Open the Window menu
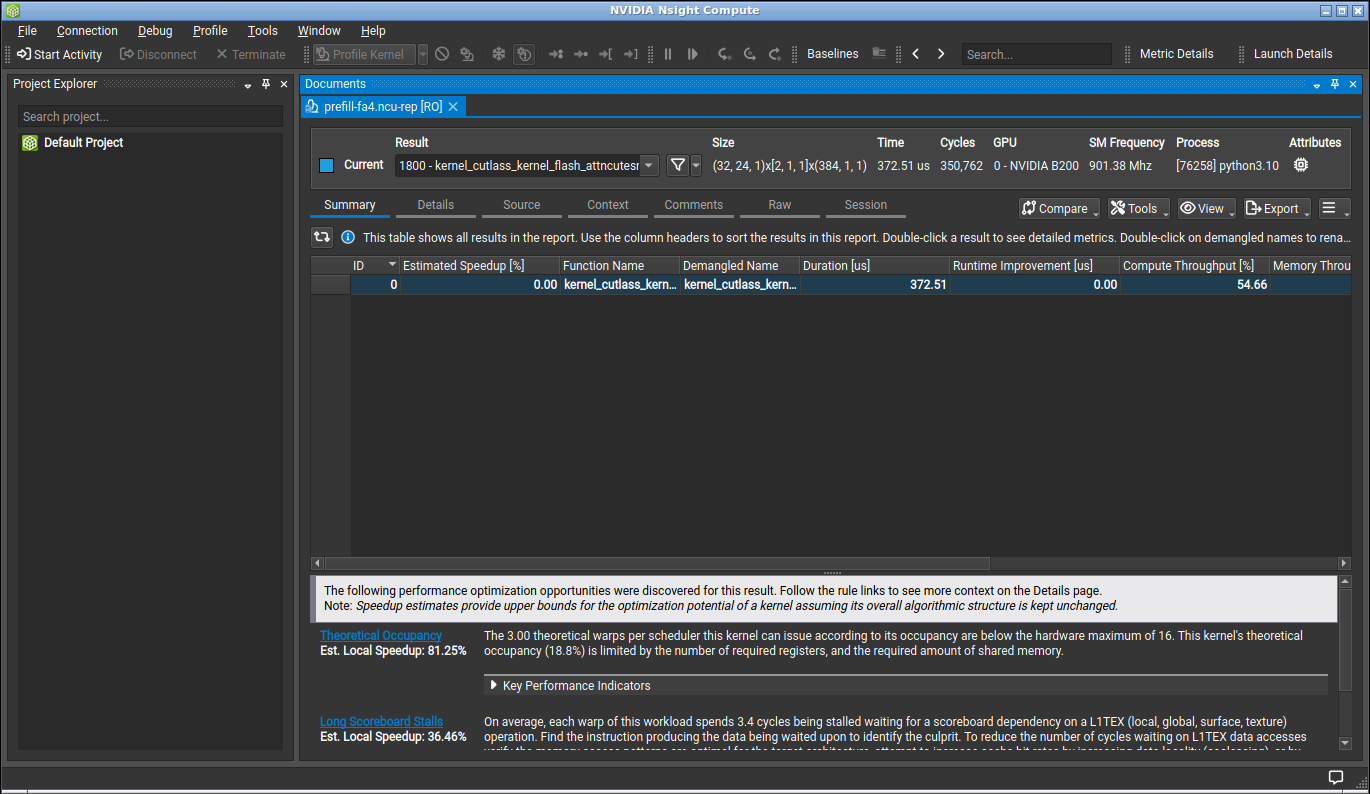Image resolution: width=1370 pixels, height=794 pixels. tap(319, 31)
